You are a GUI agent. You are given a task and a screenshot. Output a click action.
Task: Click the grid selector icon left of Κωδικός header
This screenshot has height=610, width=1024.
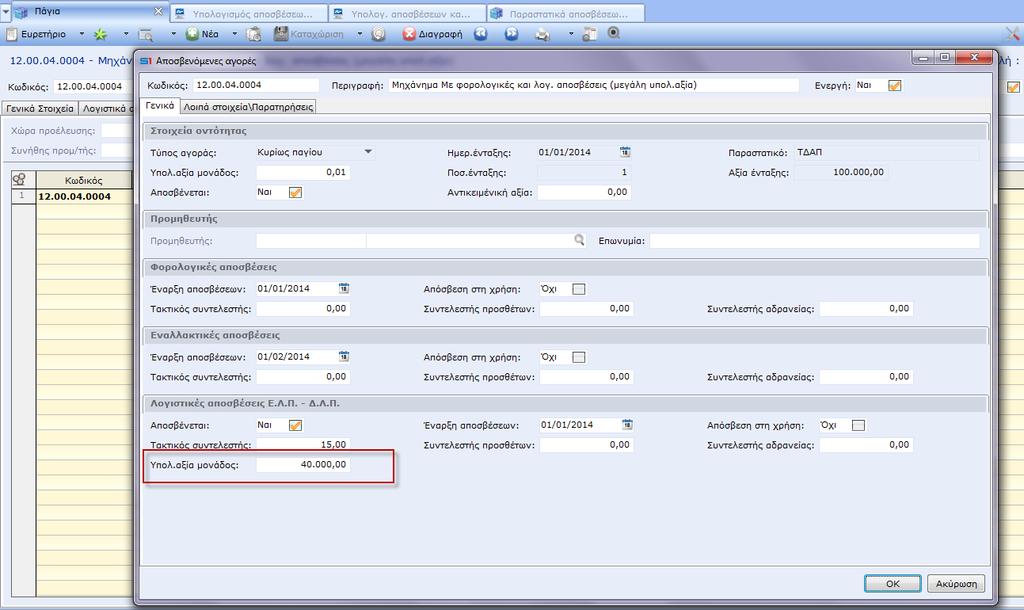pos(19,180)
